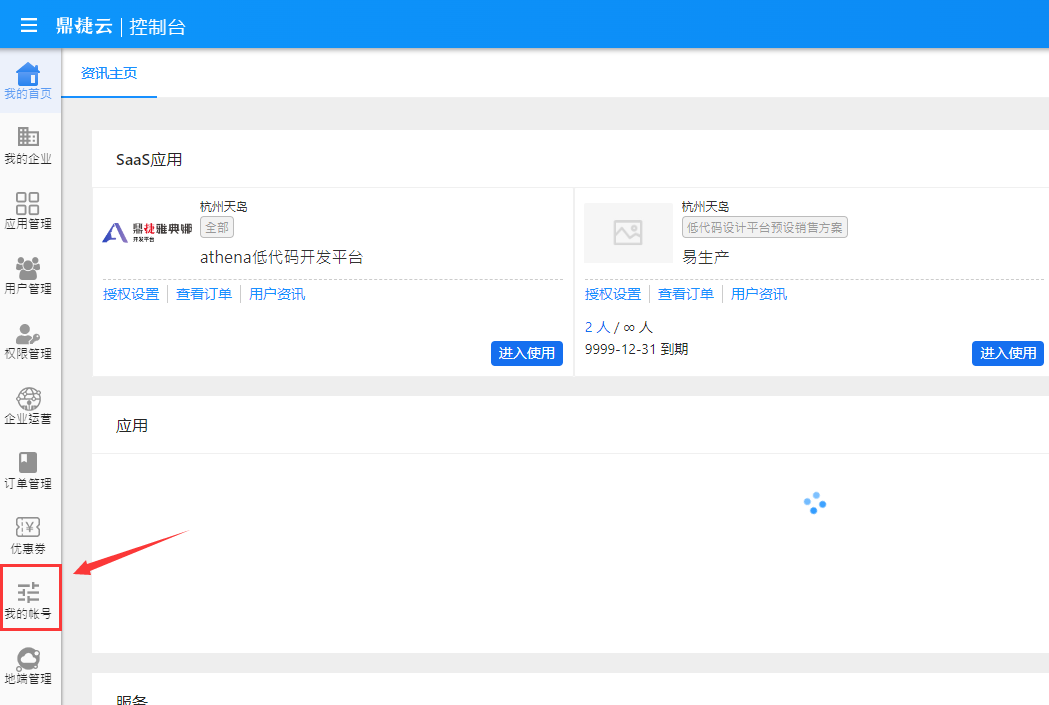Open 我的首页 home icon in sidebar
This screenshot has width=1049, height=705.
[x=28, y=74]
